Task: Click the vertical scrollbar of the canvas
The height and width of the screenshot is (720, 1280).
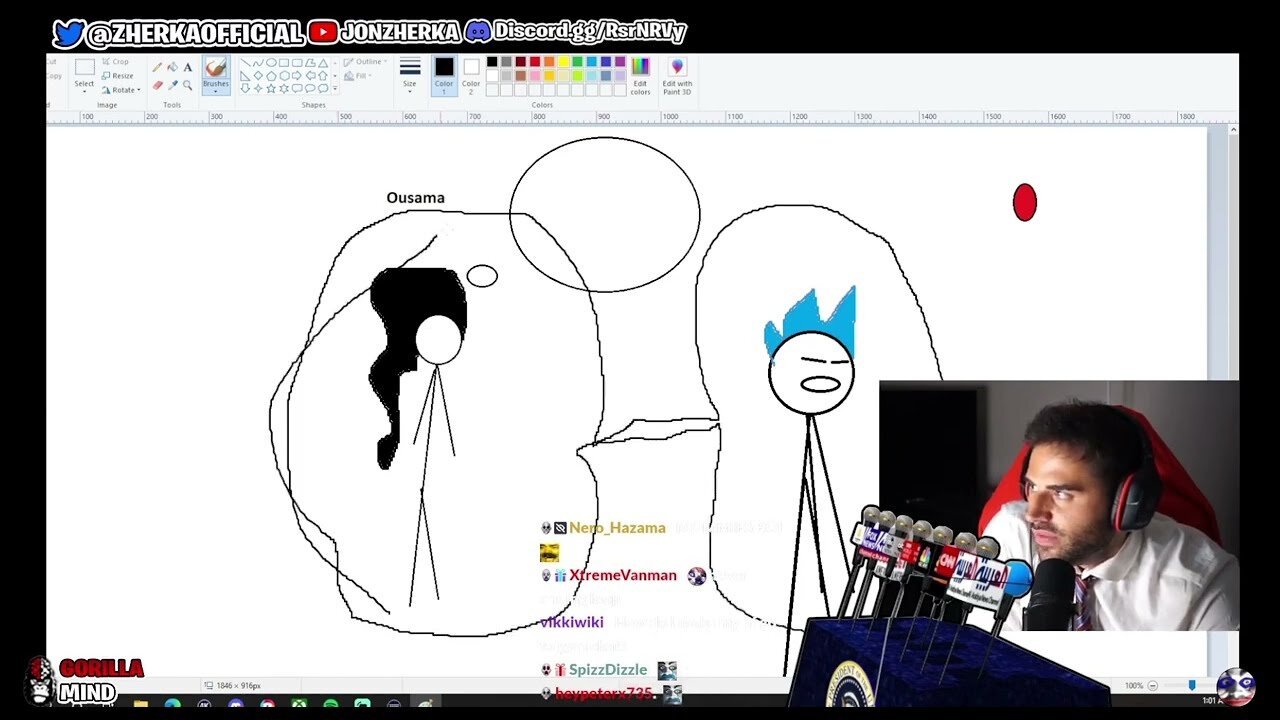Action: point(1233,400)
